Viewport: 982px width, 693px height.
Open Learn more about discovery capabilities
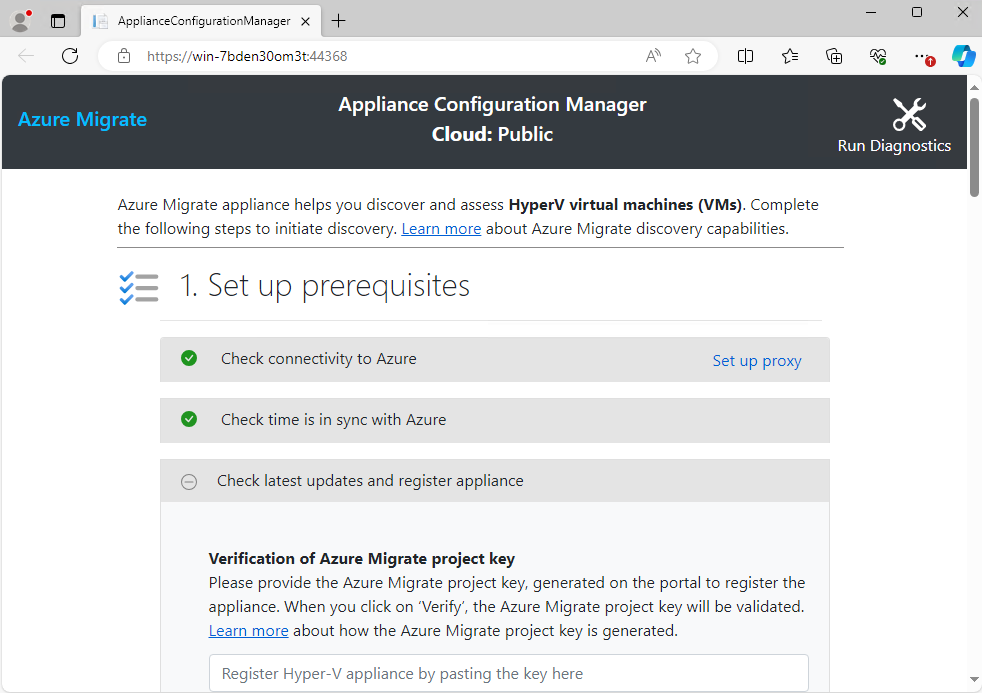[441, 228]
